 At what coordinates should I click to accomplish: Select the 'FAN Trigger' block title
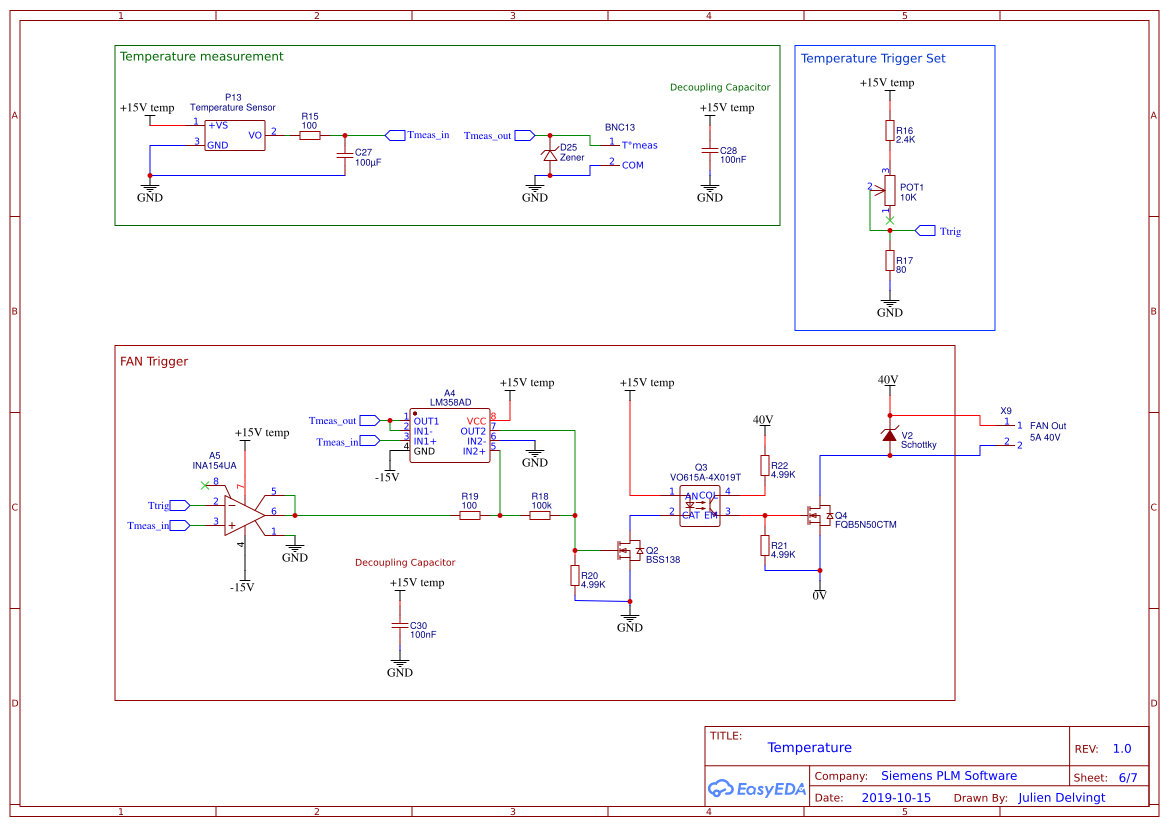(154, 362)
